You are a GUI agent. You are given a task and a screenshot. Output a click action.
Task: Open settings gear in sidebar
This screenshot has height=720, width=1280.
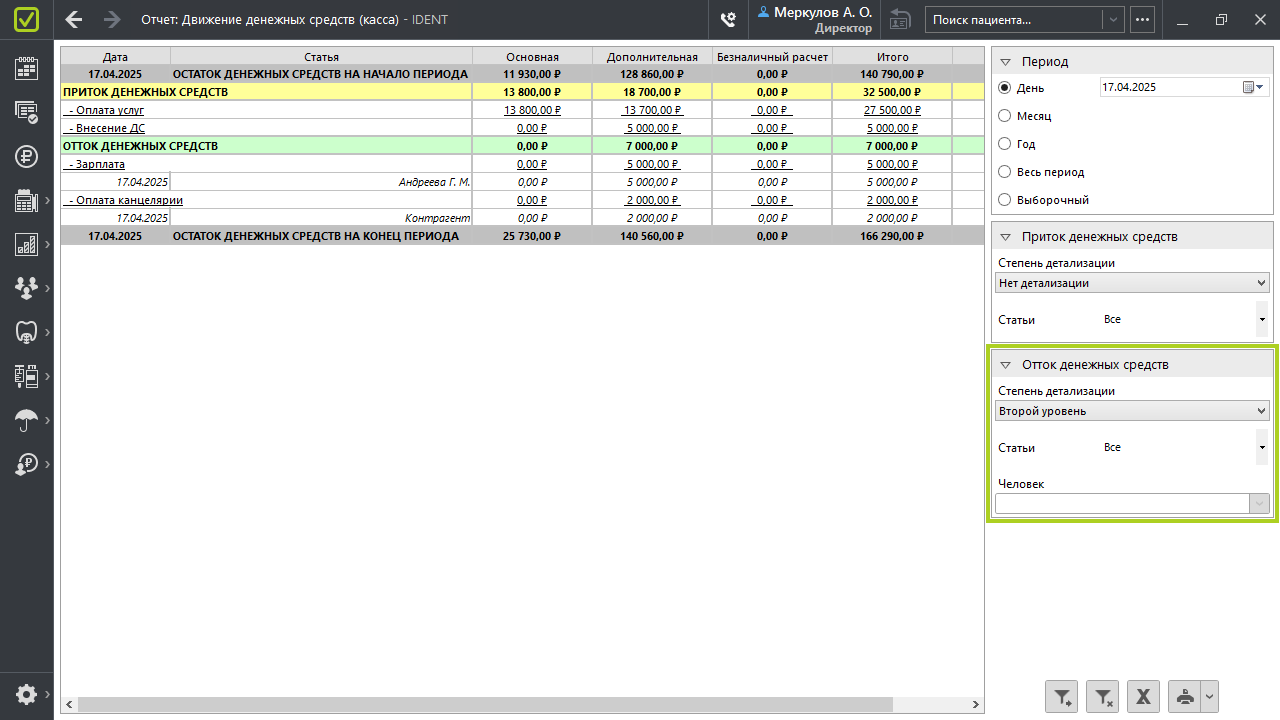(x=27, y=694)
